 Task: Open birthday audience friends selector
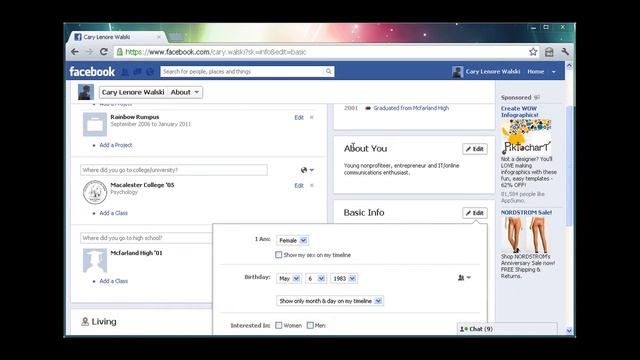(464, 278)
